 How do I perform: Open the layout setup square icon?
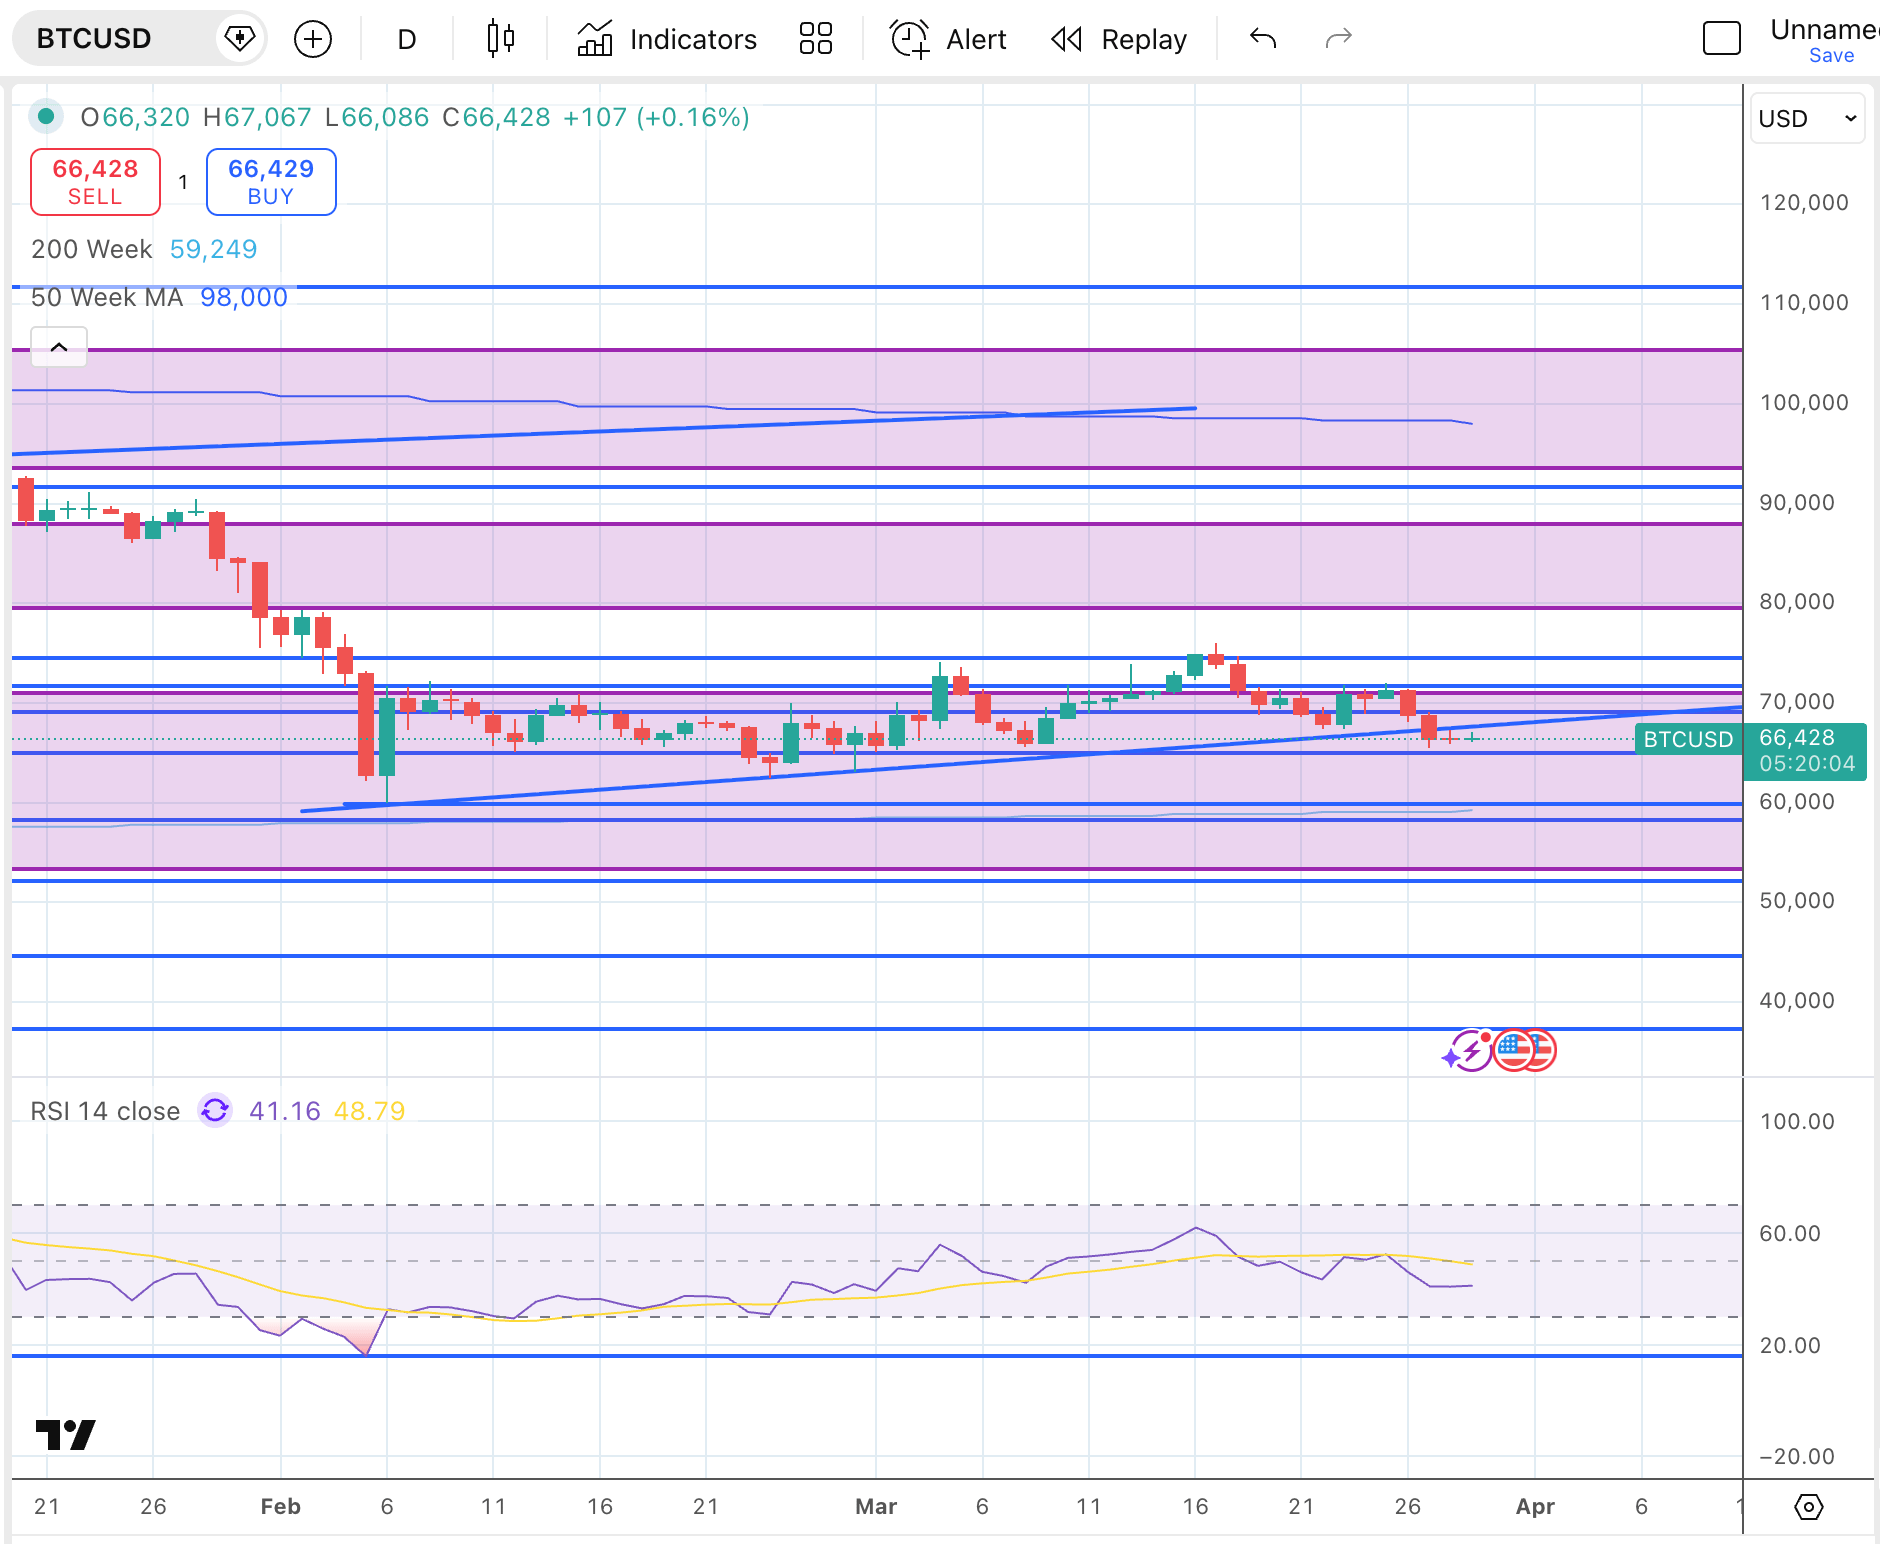point(1722,39)
